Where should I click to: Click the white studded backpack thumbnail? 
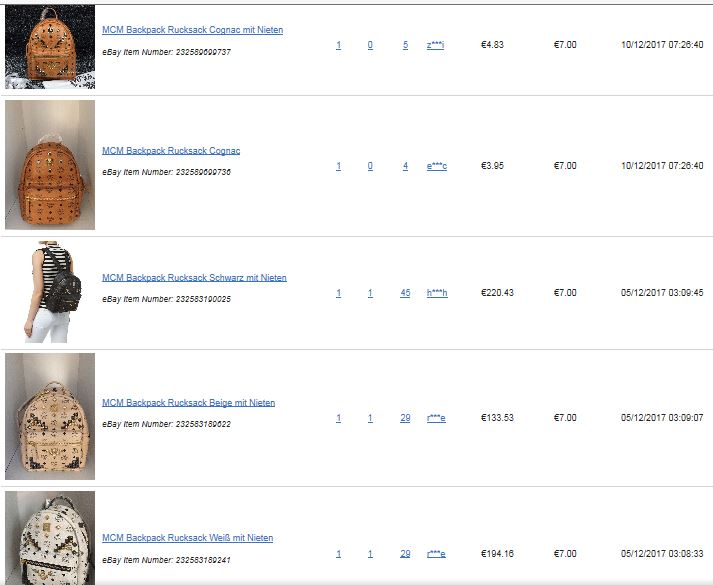(x=50, y=538)
